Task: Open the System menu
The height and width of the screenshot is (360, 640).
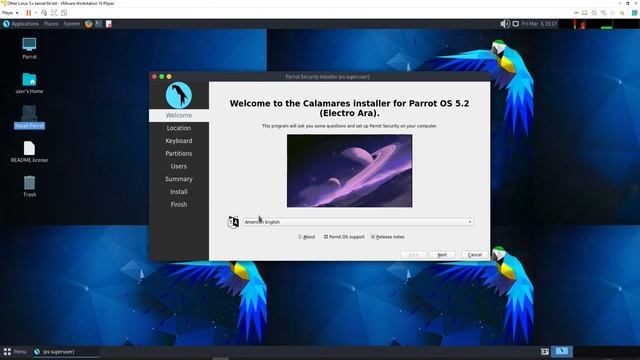Action: 72,24
